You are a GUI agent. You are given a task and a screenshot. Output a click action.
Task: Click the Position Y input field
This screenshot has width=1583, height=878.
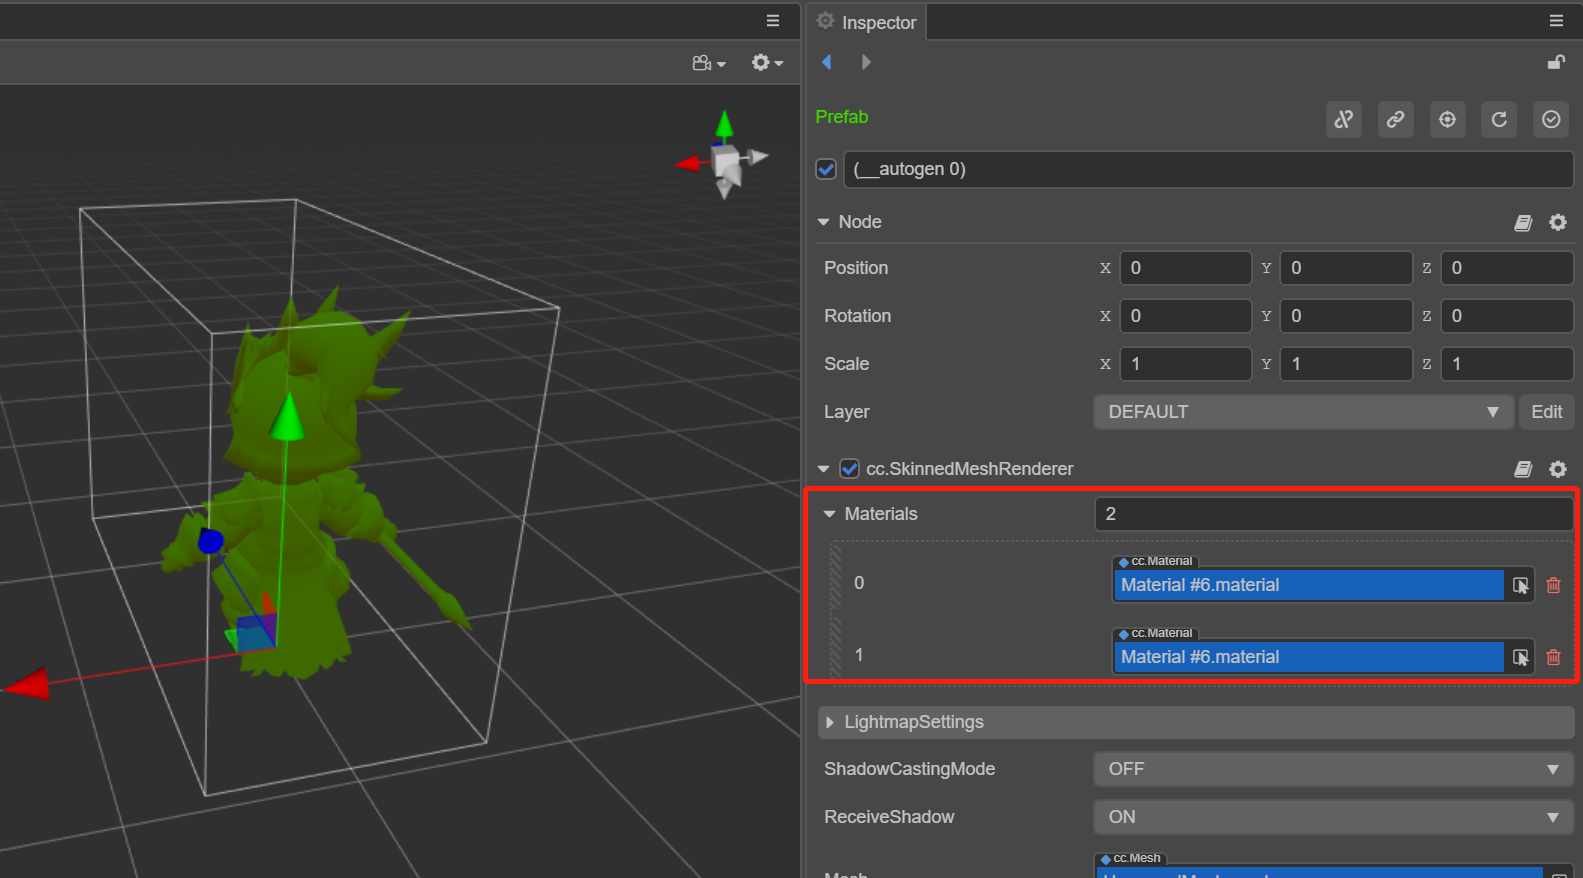pos(1346,268)
